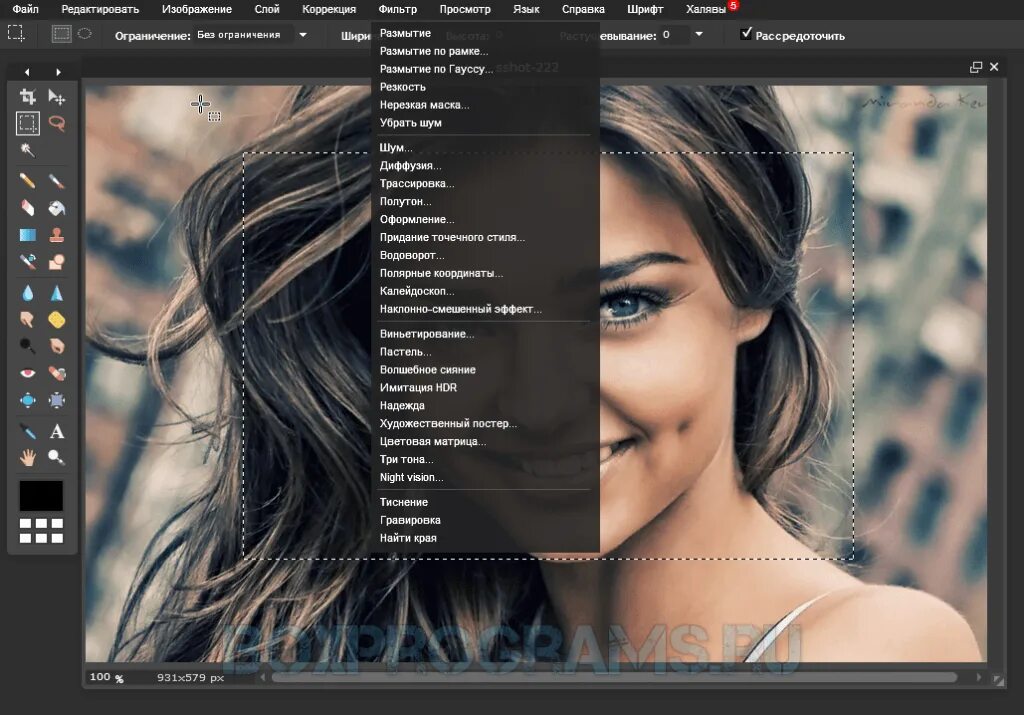Toggle the Рассредоточить checkbox
The image size is (1024, 715).
746,34
